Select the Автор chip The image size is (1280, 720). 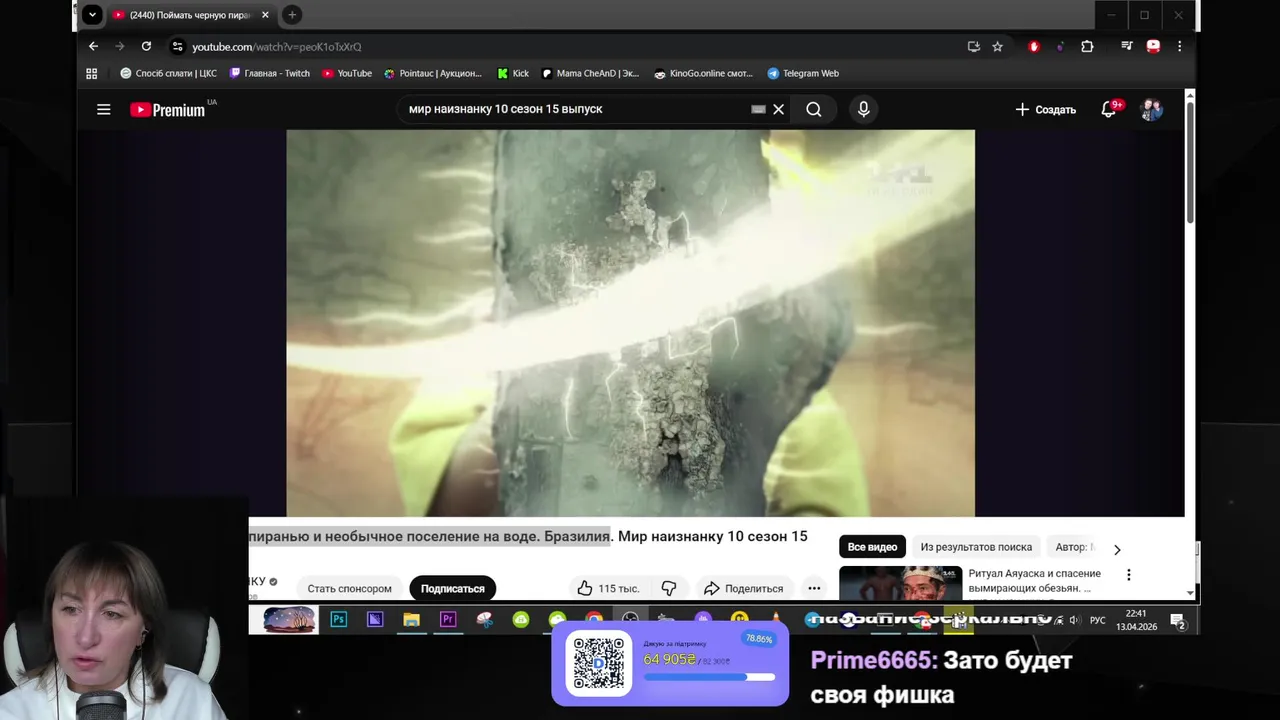tap(1075, 547)
